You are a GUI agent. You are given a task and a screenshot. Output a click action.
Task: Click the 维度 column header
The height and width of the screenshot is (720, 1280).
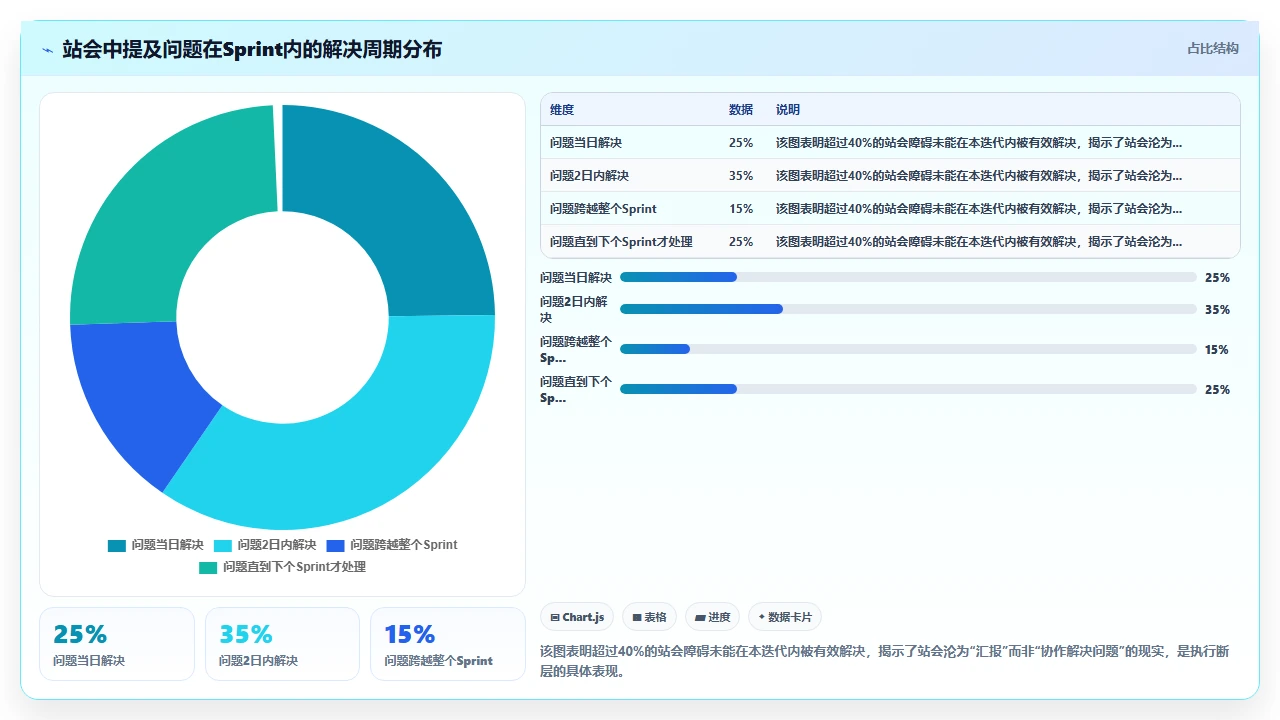(x=562, y=110)
